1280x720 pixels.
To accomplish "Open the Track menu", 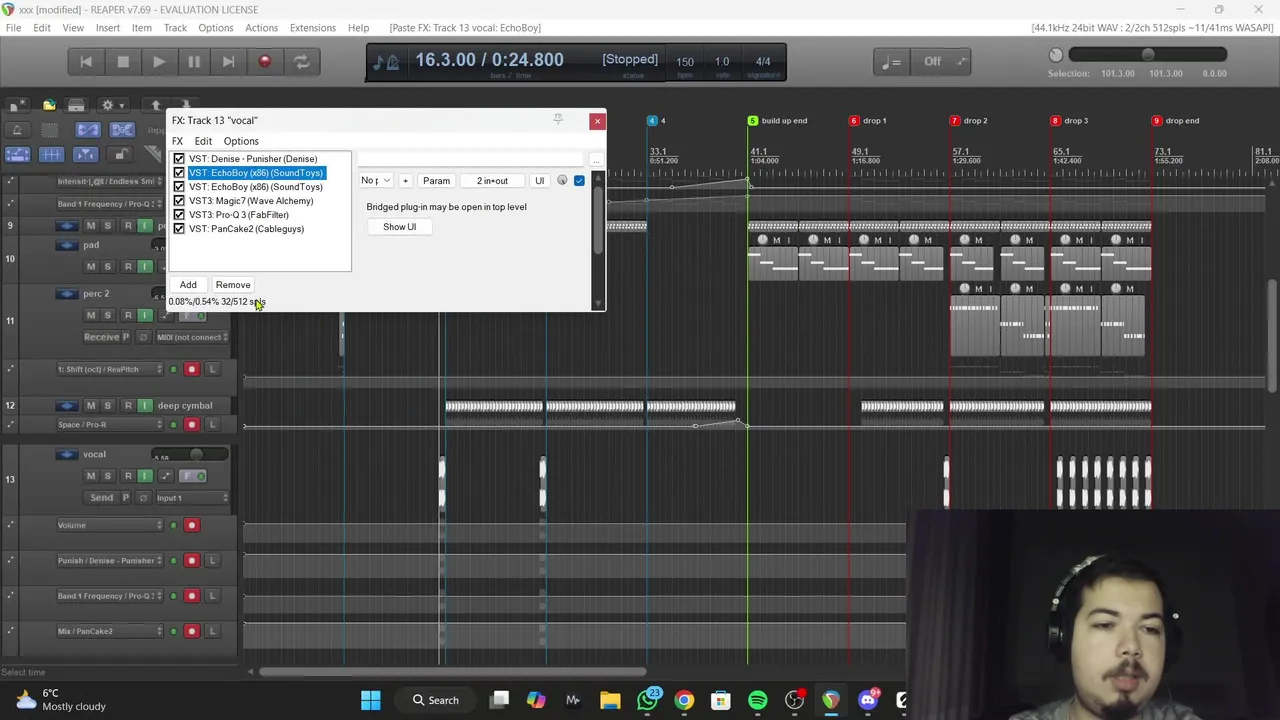I will [x=175, y=28].
